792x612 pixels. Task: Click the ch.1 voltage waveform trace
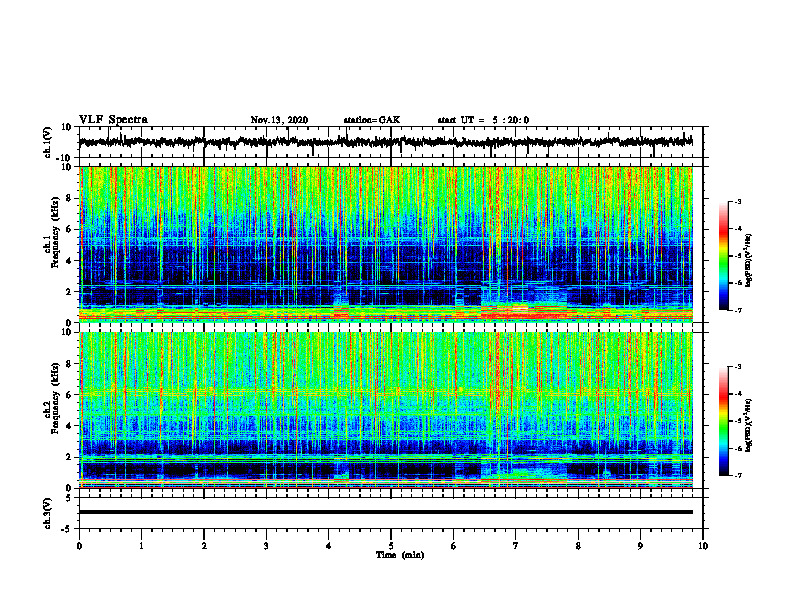[385, 142]
